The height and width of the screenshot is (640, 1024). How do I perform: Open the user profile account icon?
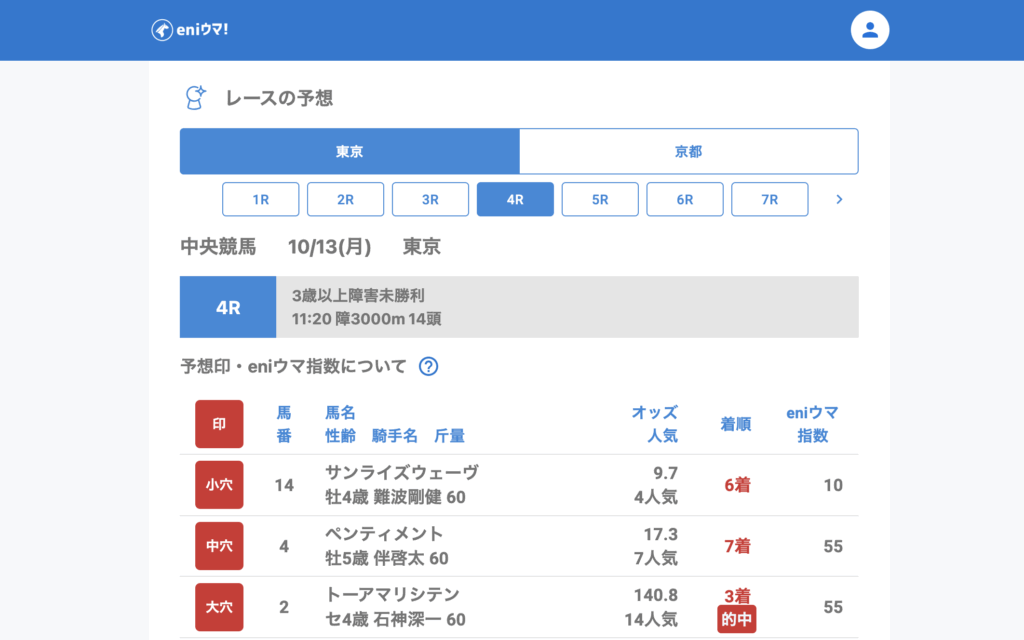(870, 30)
